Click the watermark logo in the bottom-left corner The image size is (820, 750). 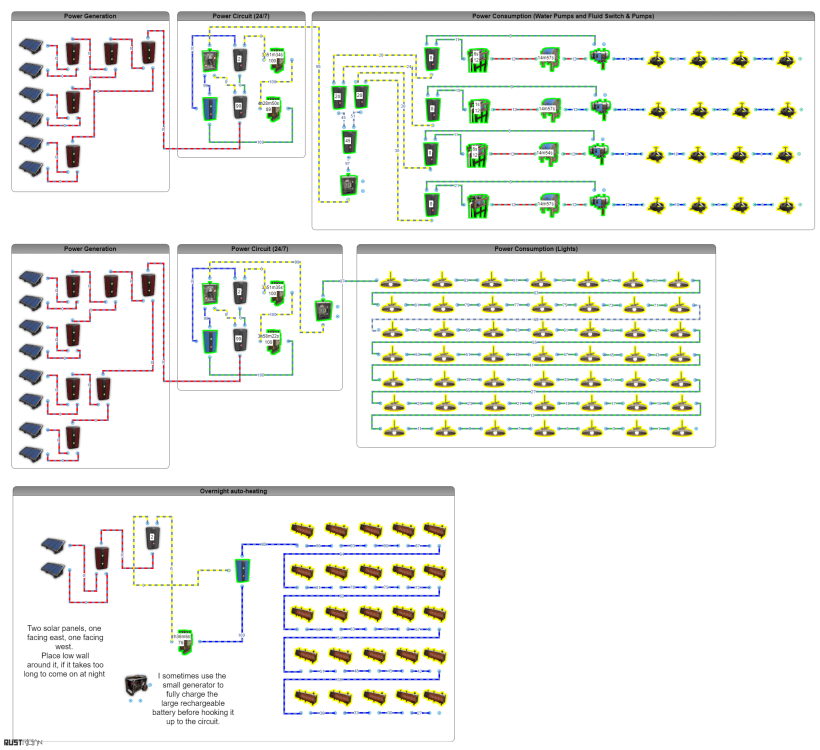(x=23, y=742)
